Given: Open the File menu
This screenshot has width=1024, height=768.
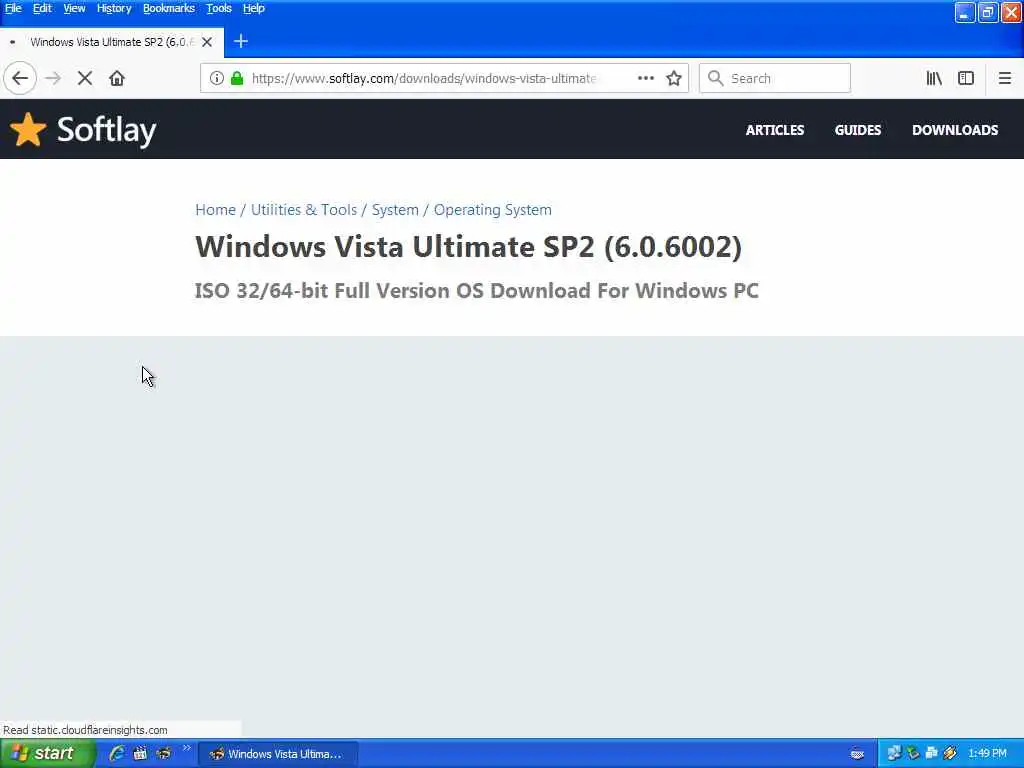Looking at the screenshot, I should pyautogui.click(x=13, y=8).
